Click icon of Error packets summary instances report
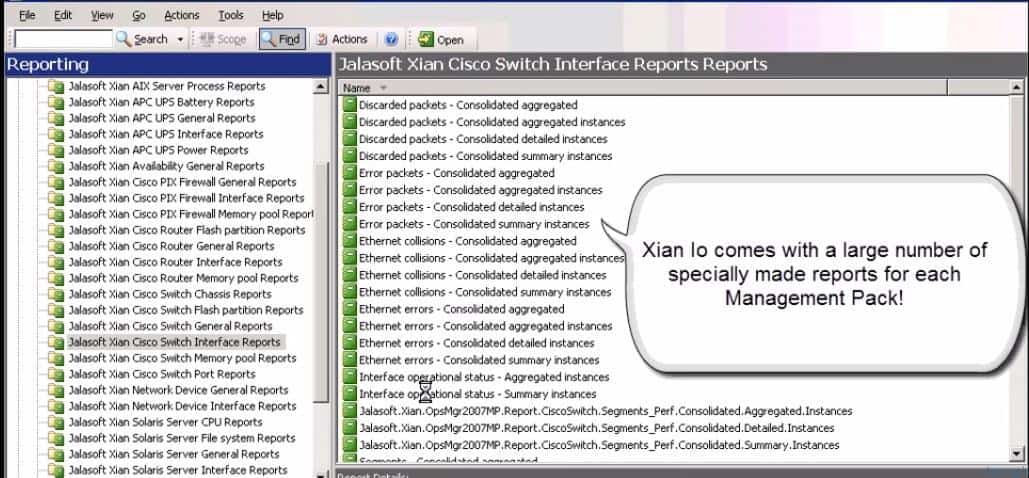This screenshot has height=478, width=1029. point(349,224)
